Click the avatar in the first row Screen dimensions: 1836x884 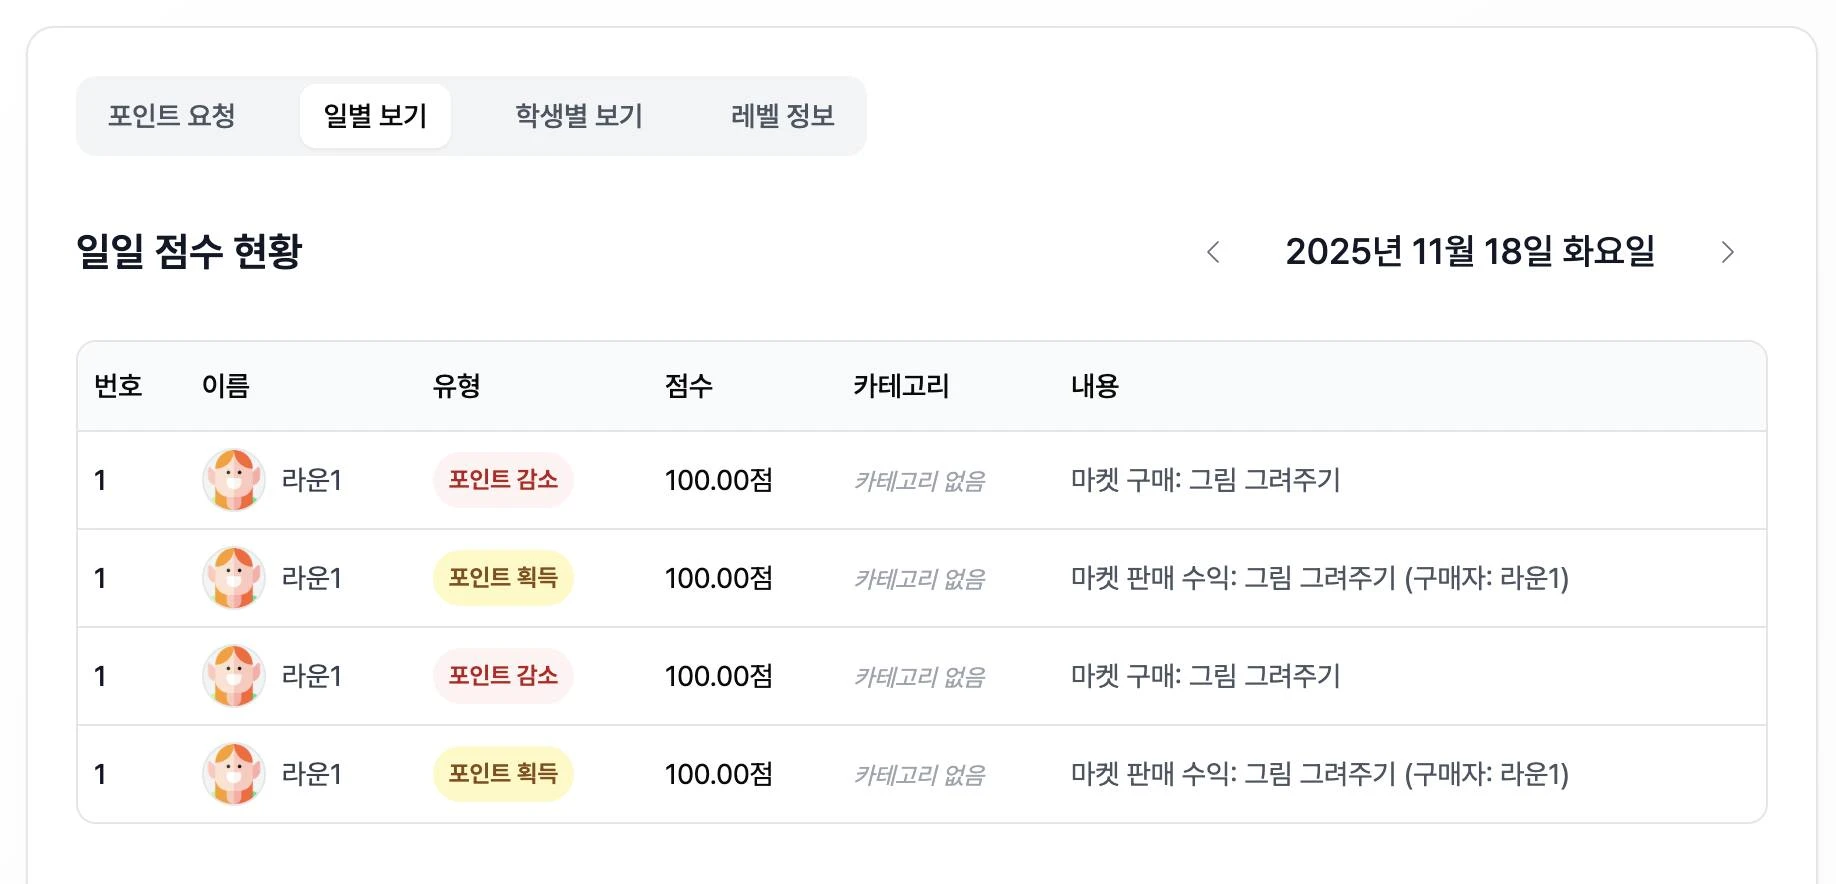click(x=234, y=480)
